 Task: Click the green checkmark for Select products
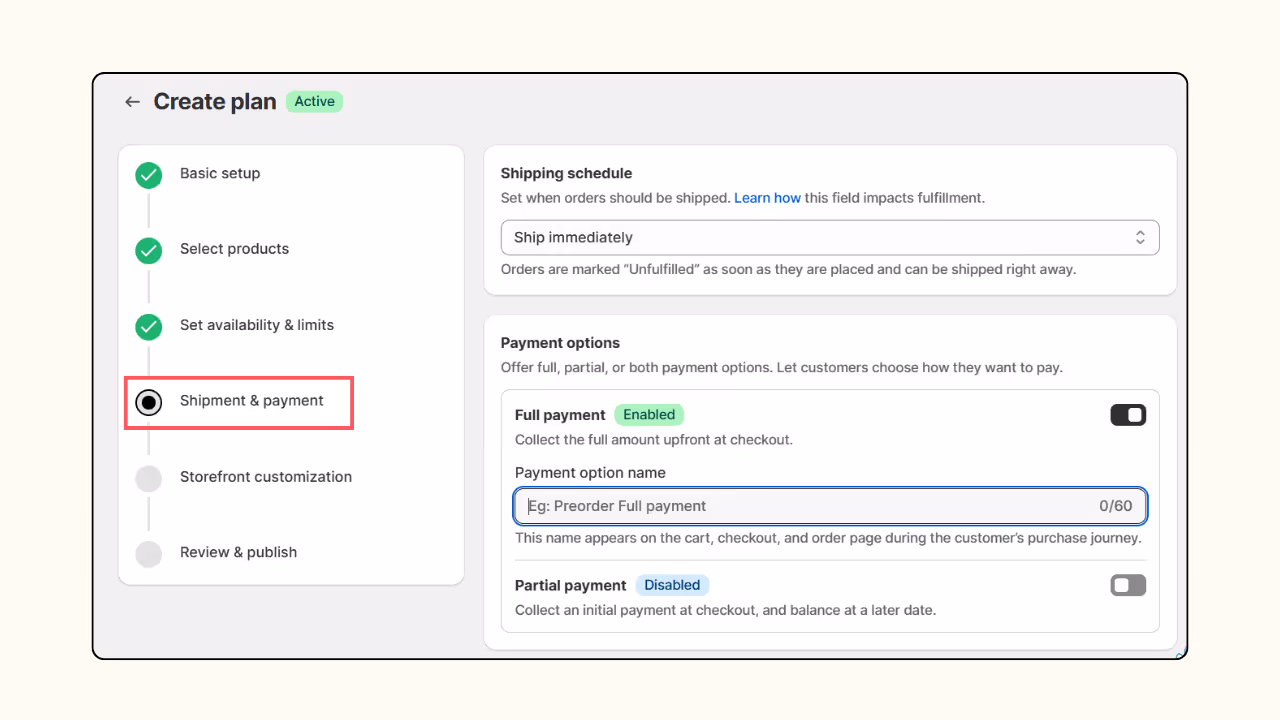coord(149,251)
